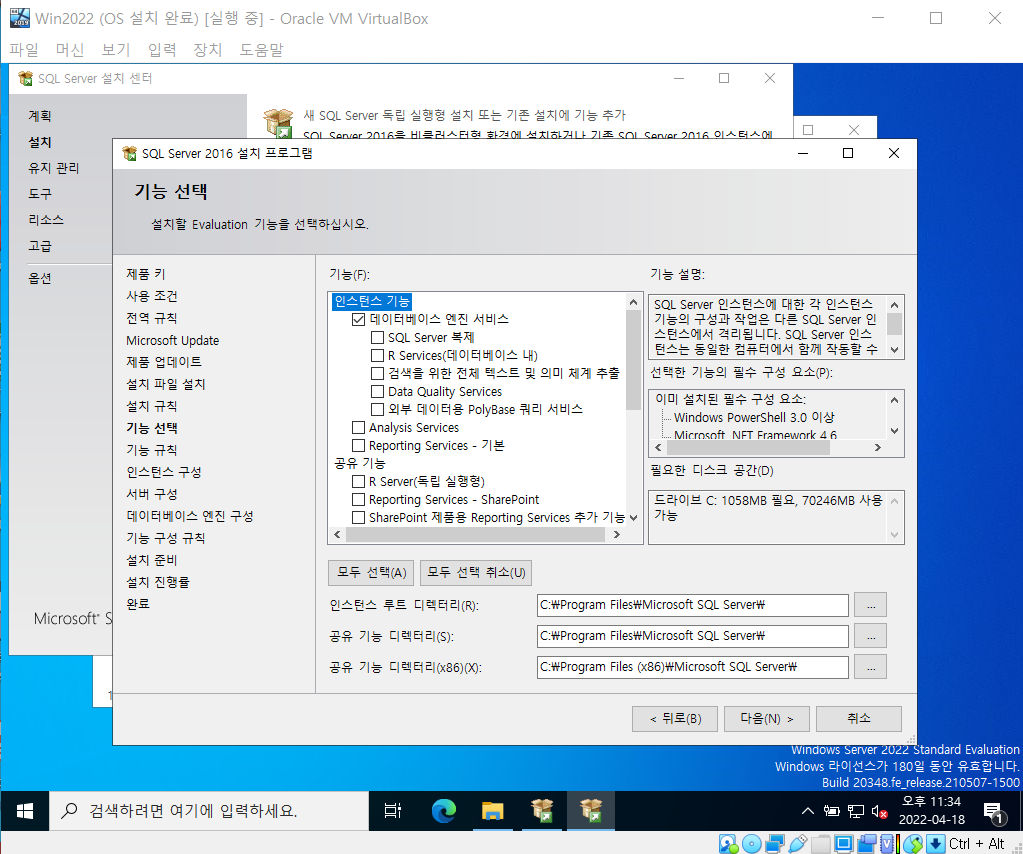Enable R Services (in-database) checkbox

(377, 356)
